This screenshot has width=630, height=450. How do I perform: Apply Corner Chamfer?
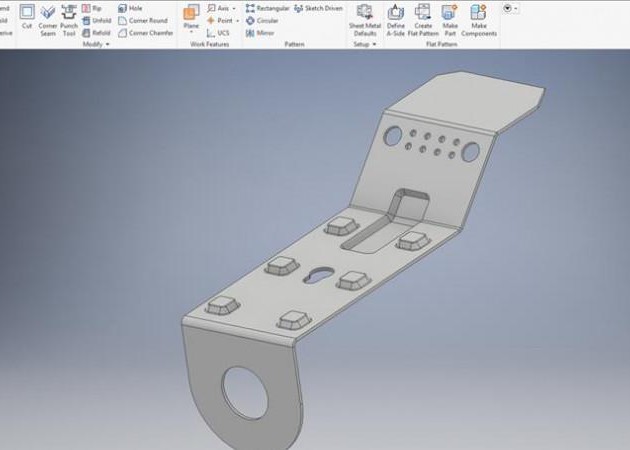pyautogui.click(x=145, y=32)
